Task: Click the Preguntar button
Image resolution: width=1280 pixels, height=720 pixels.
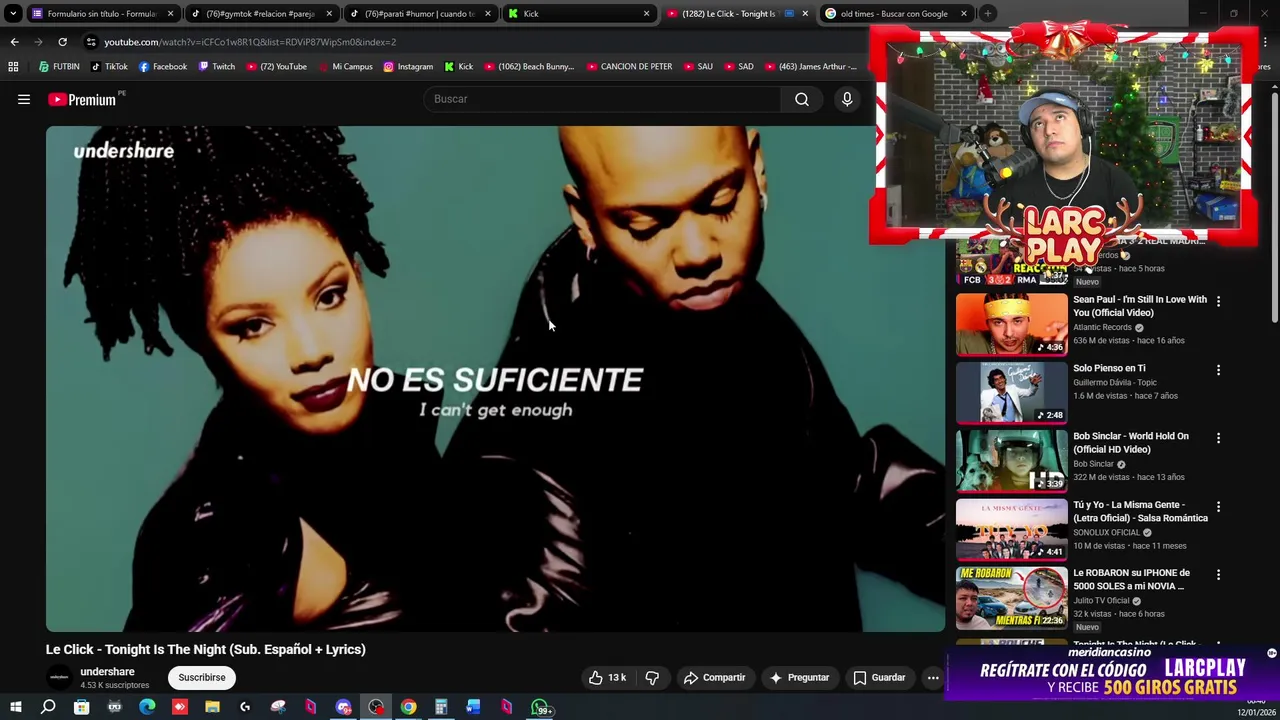Action: [x=798, y=677]
